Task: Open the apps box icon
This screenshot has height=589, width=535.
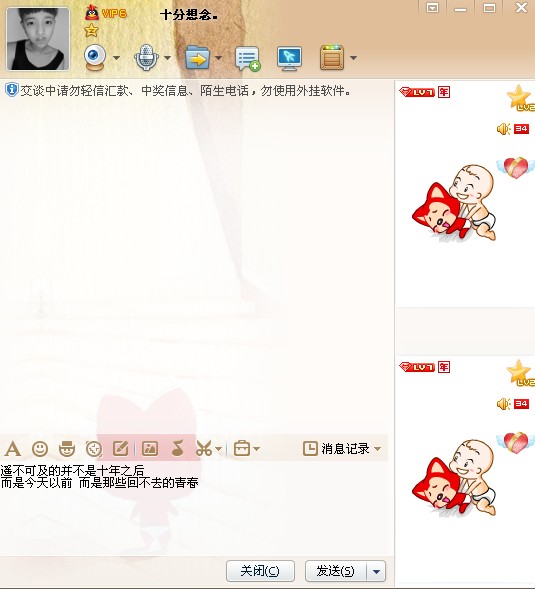Action: tap(332, 57)
